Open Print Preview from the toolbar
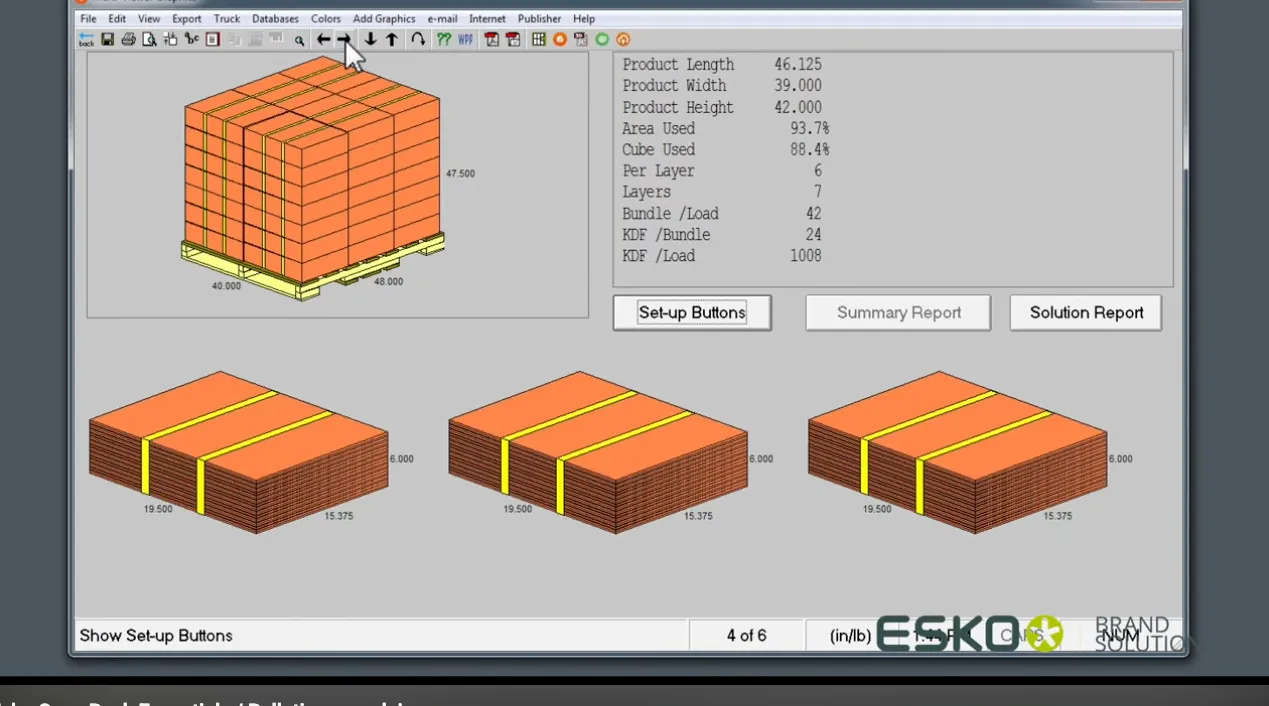1269x706 pixels. click(149, 40)
